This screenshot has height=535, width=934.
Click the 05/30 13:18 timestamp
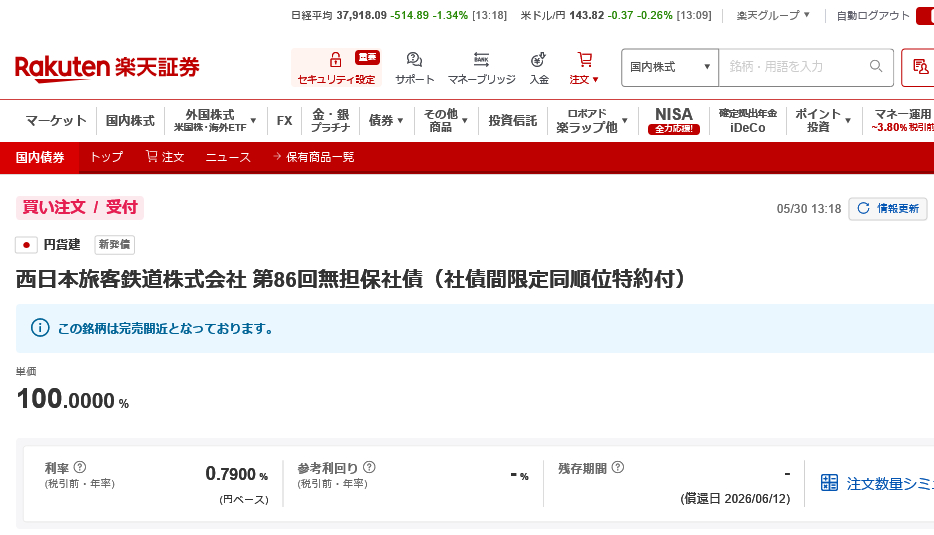click(809, 209)
